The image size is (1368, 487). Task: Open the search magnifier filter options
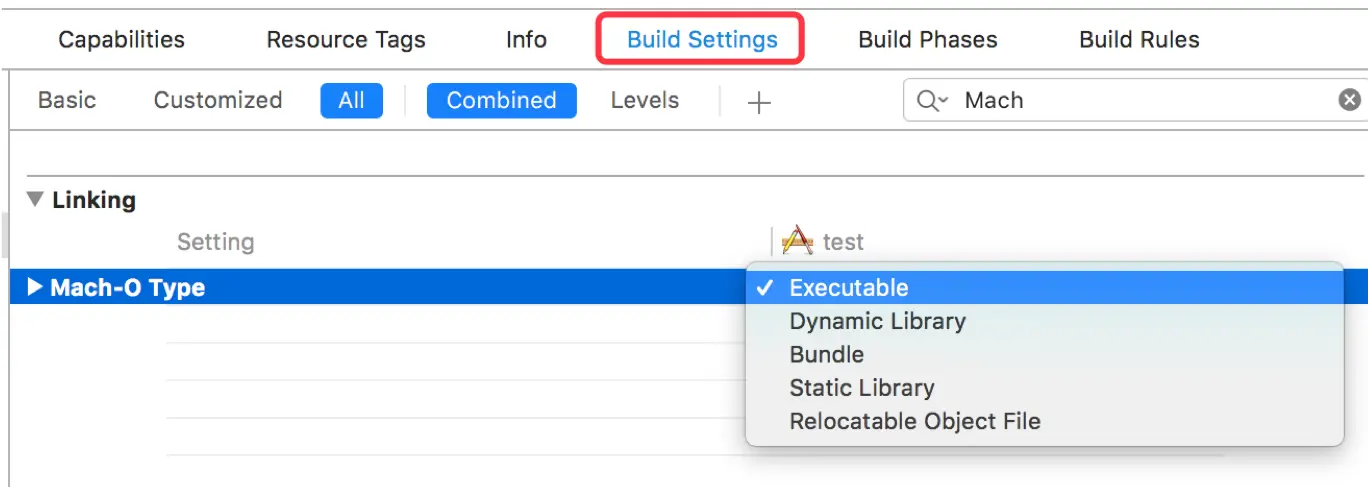(x=930, y=101)
